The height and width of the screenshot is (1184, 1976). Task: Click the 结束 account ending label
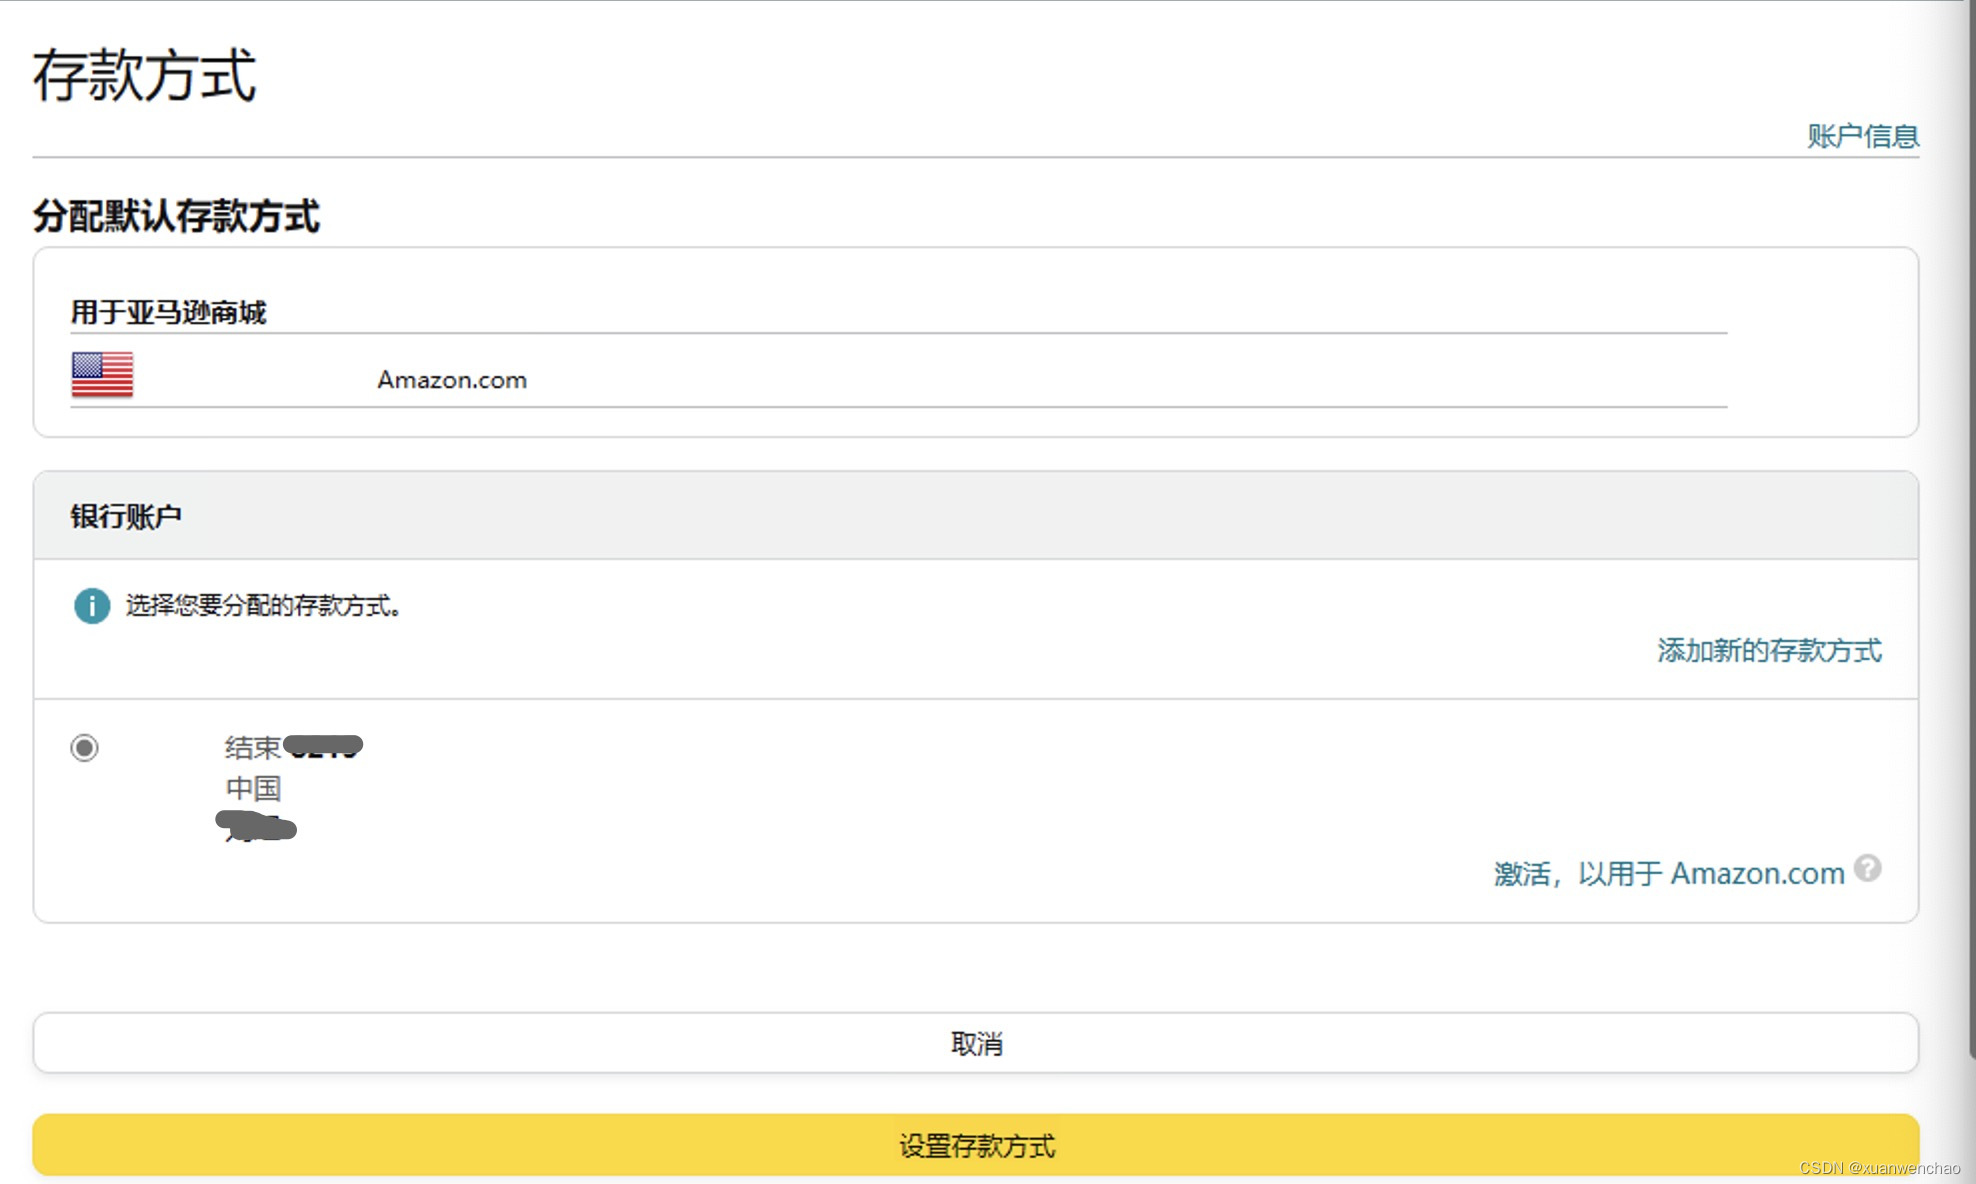coord(252,747)
